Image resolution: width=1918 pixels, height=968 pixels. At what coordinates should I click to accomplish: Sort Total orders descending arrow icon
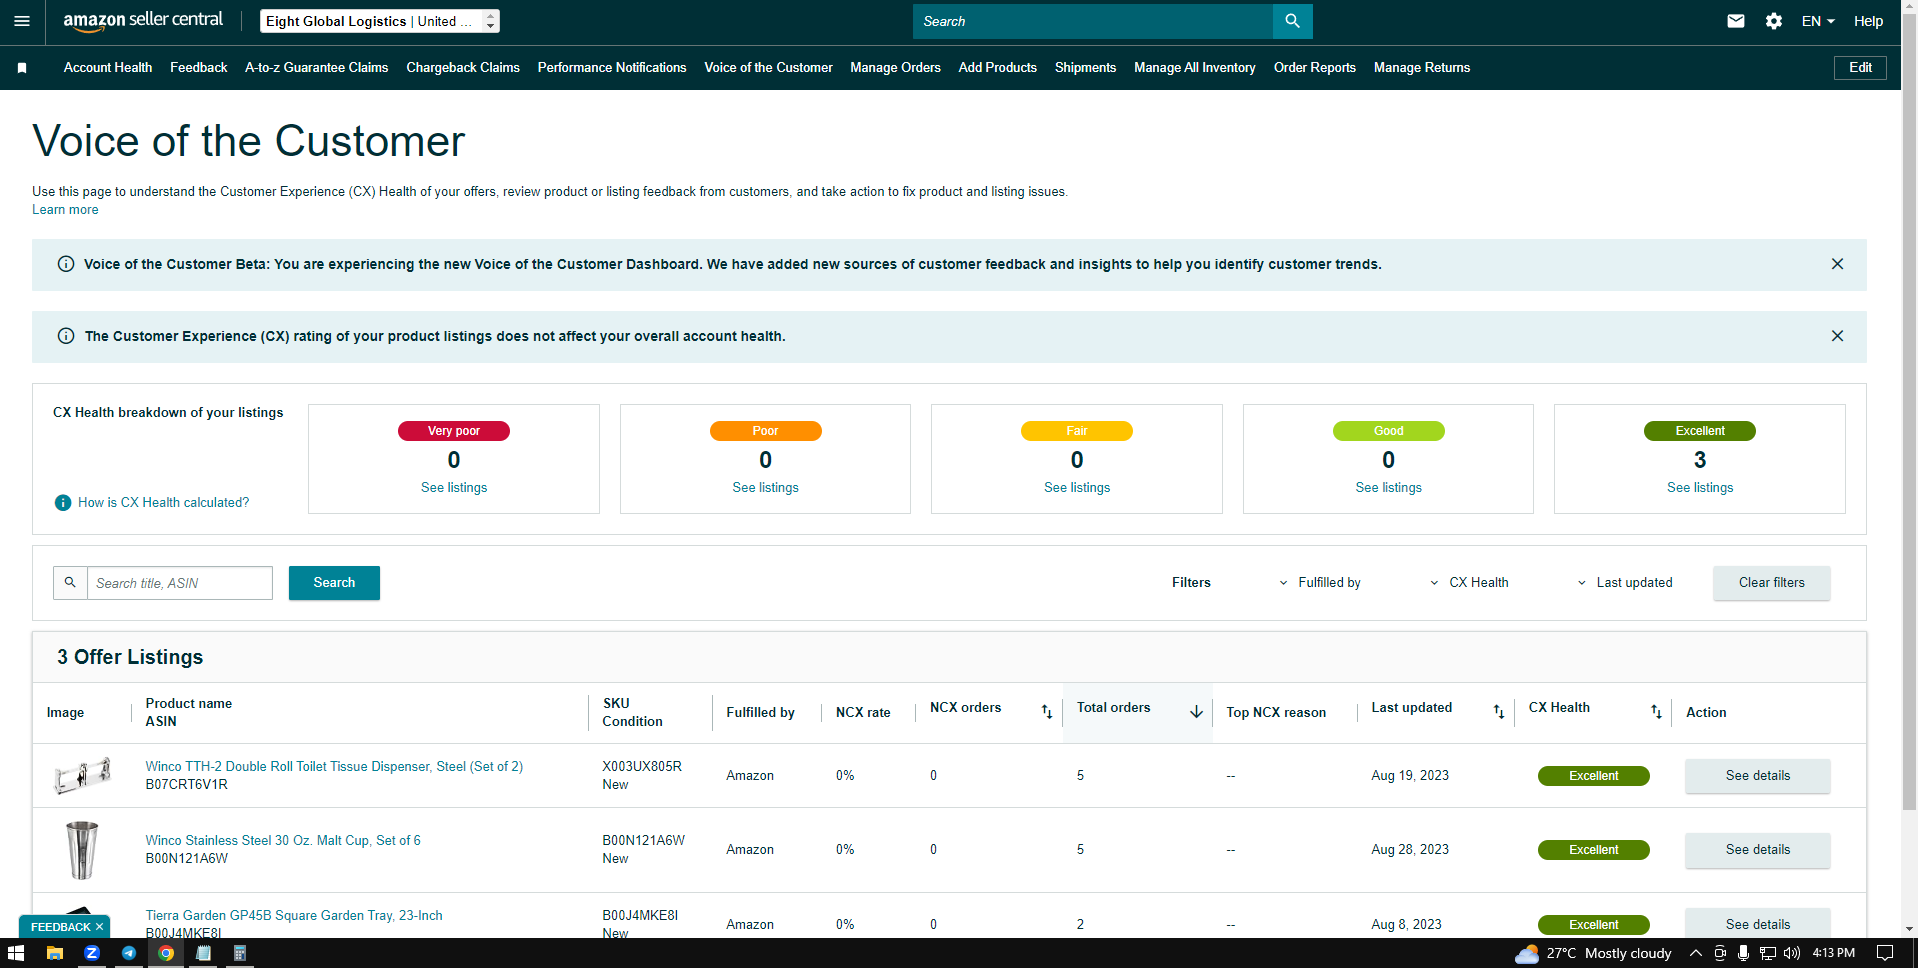point(1196,711)
